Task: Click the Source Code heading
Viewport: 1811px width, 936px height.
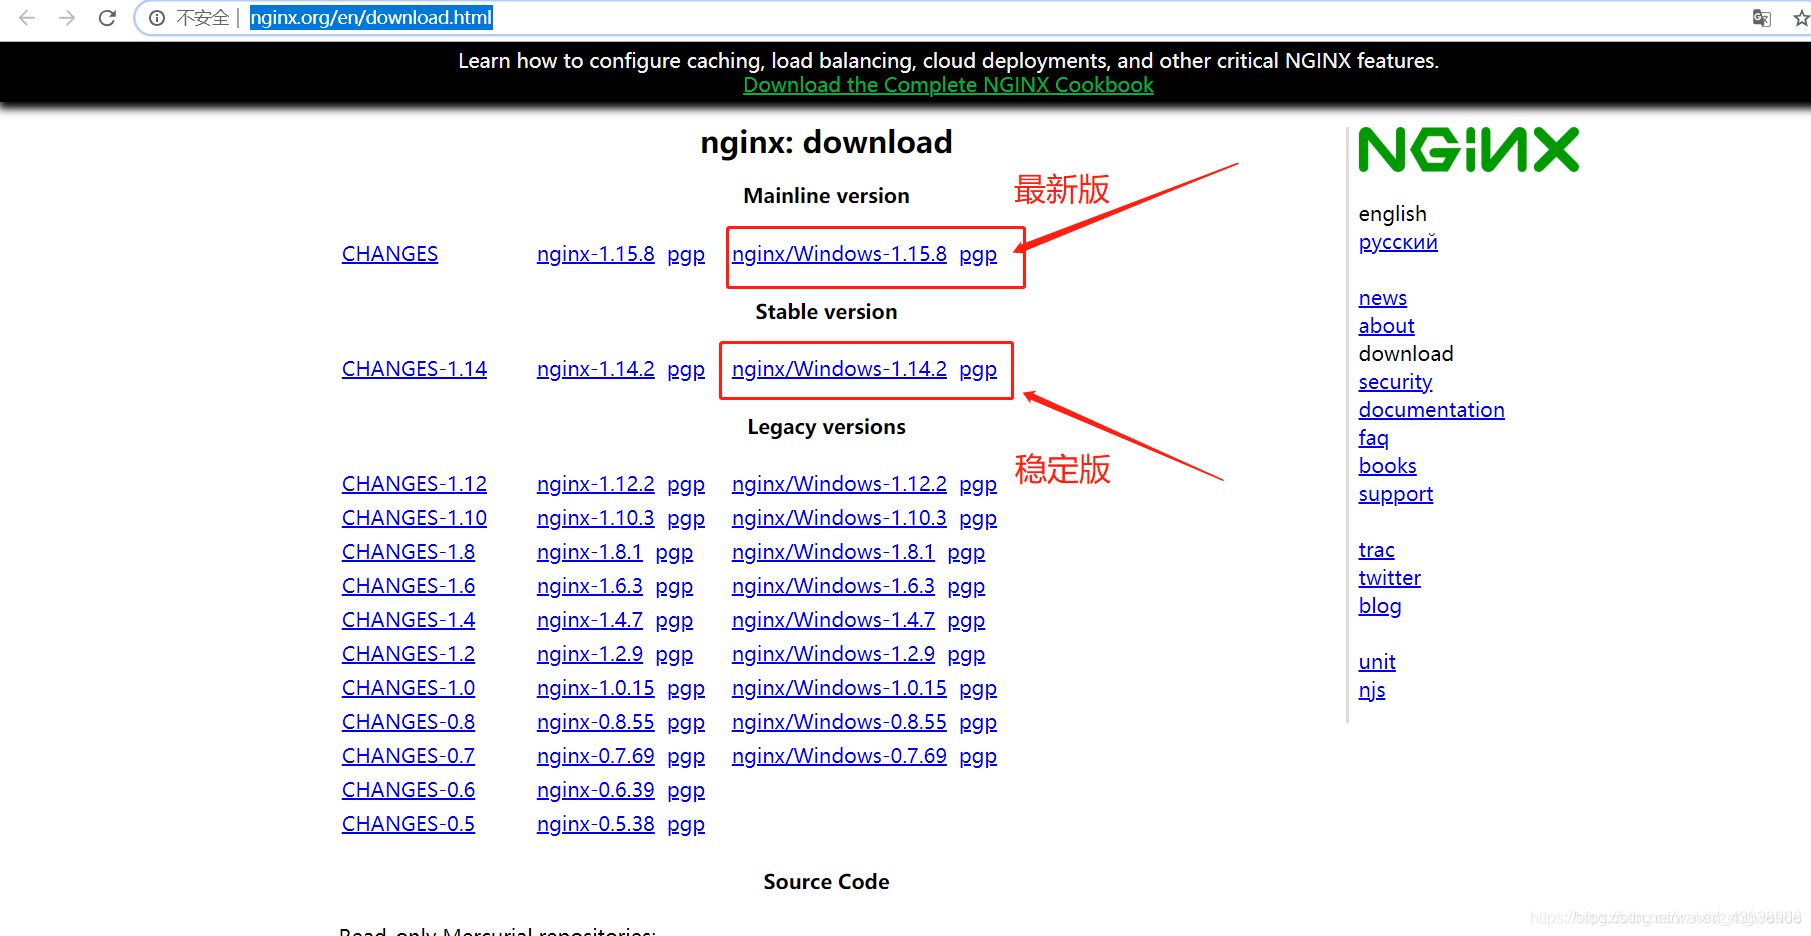Action: [826, 882]
